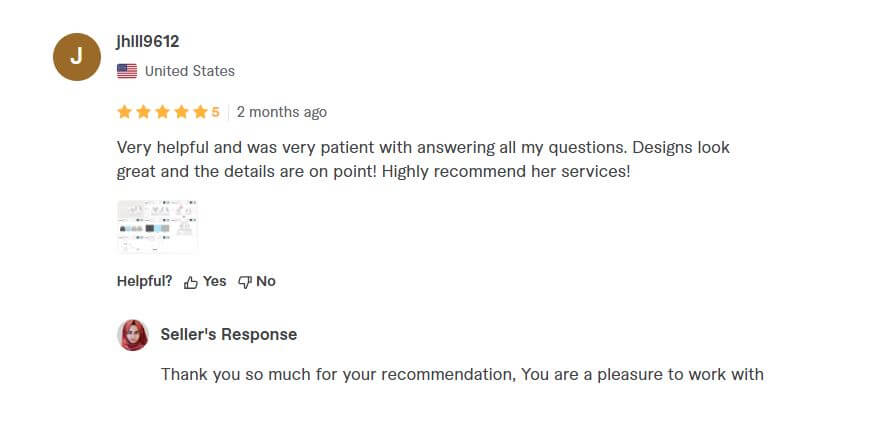Click the brown J avatar circle
The image size is (873, 427).
[x=77, y=57]
